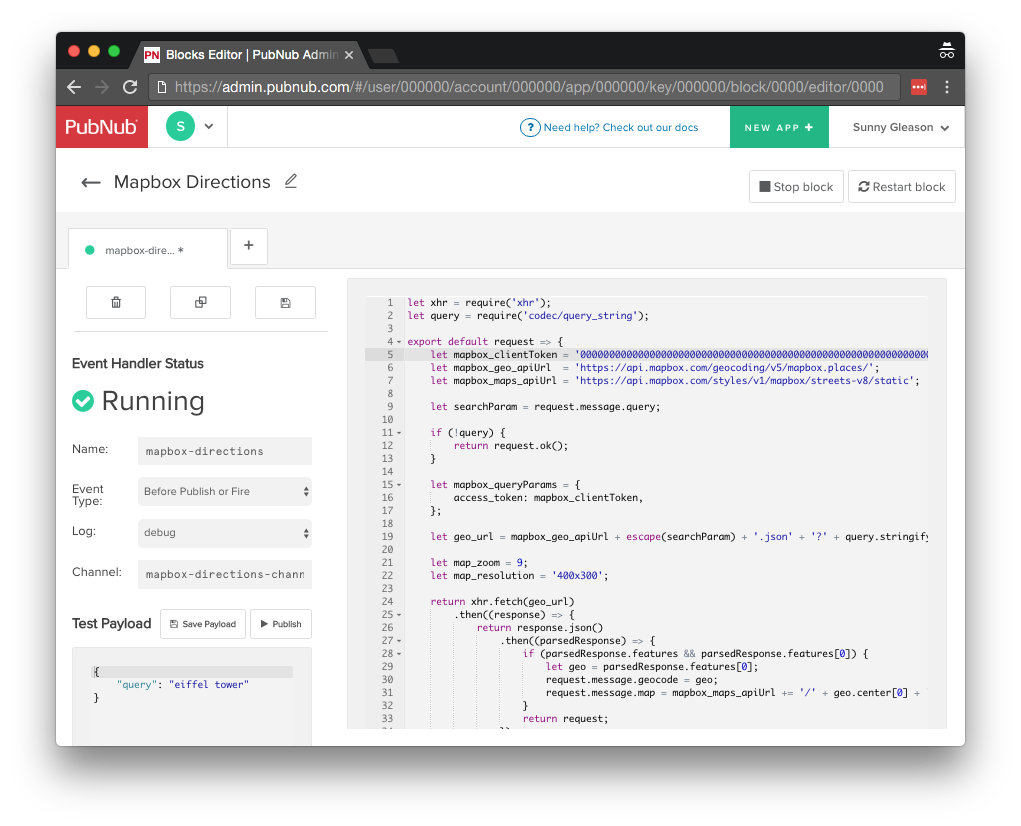Click the pencil edit icon beside Mapbox Directions

click(x=291, y=181)
